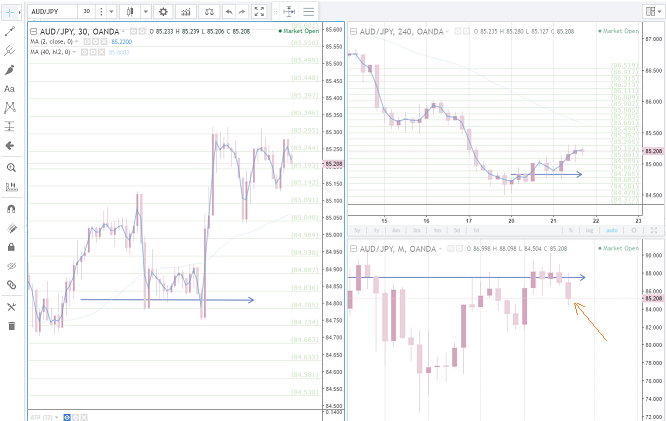Choose the text annotation tool
Screen dimensions: 666x421
pyautogui.click(x=10, y=89)
